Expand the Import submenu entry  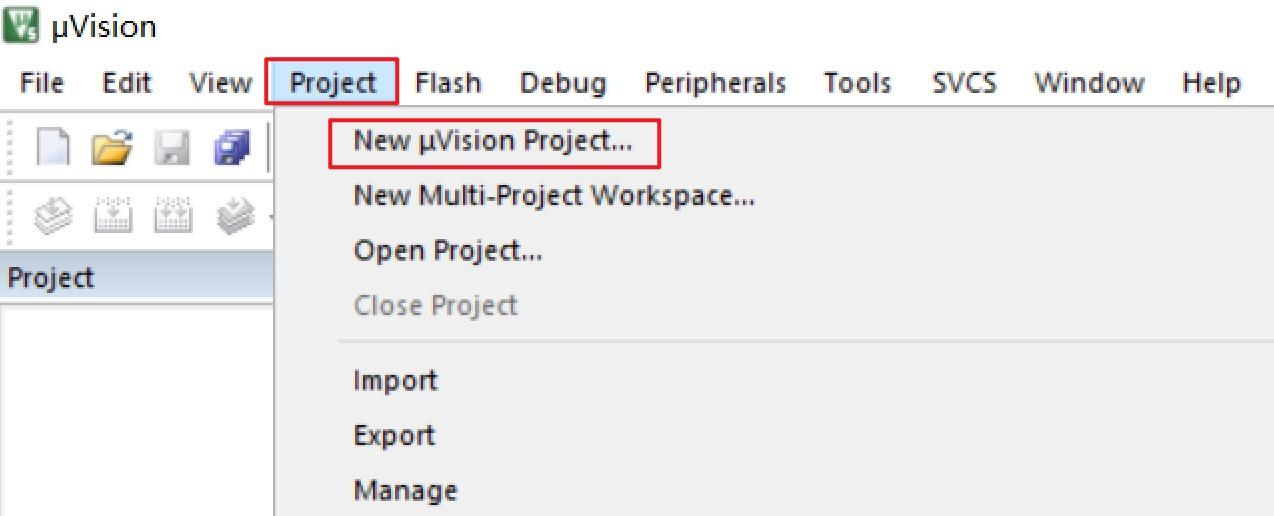tap(395, 380)
